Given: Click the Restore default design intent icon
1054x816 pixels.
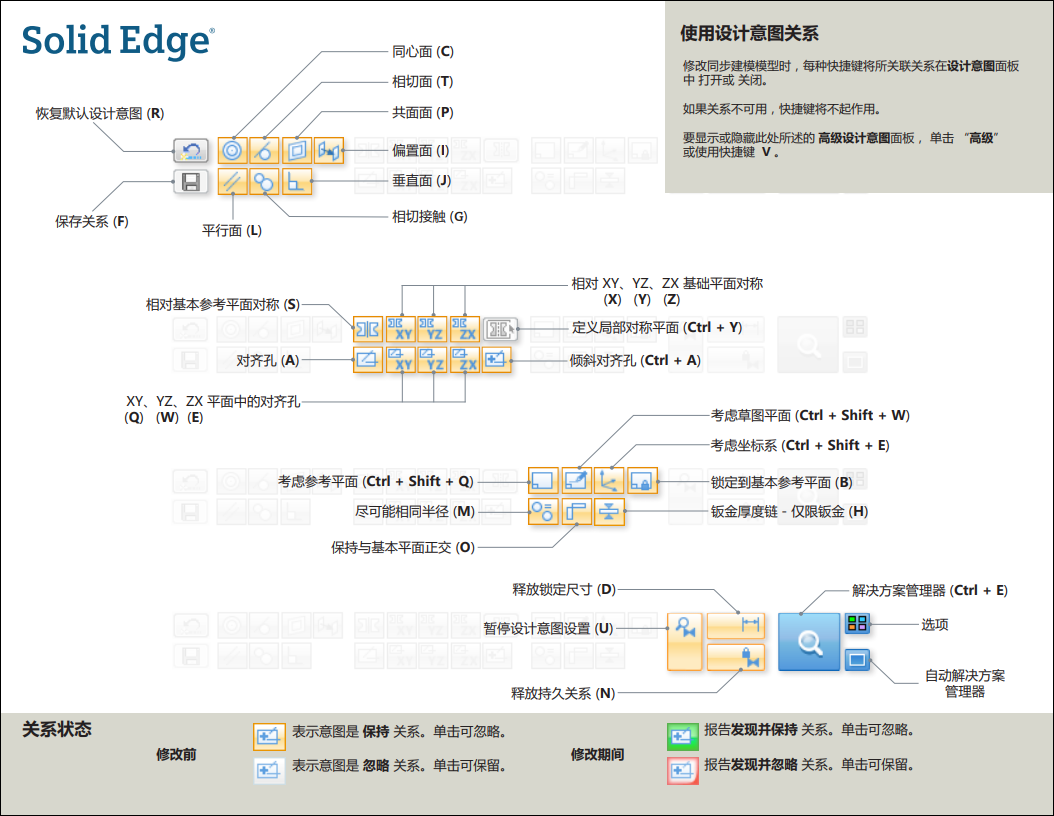Looking at the screenshot, I should [x=191, y=151].
